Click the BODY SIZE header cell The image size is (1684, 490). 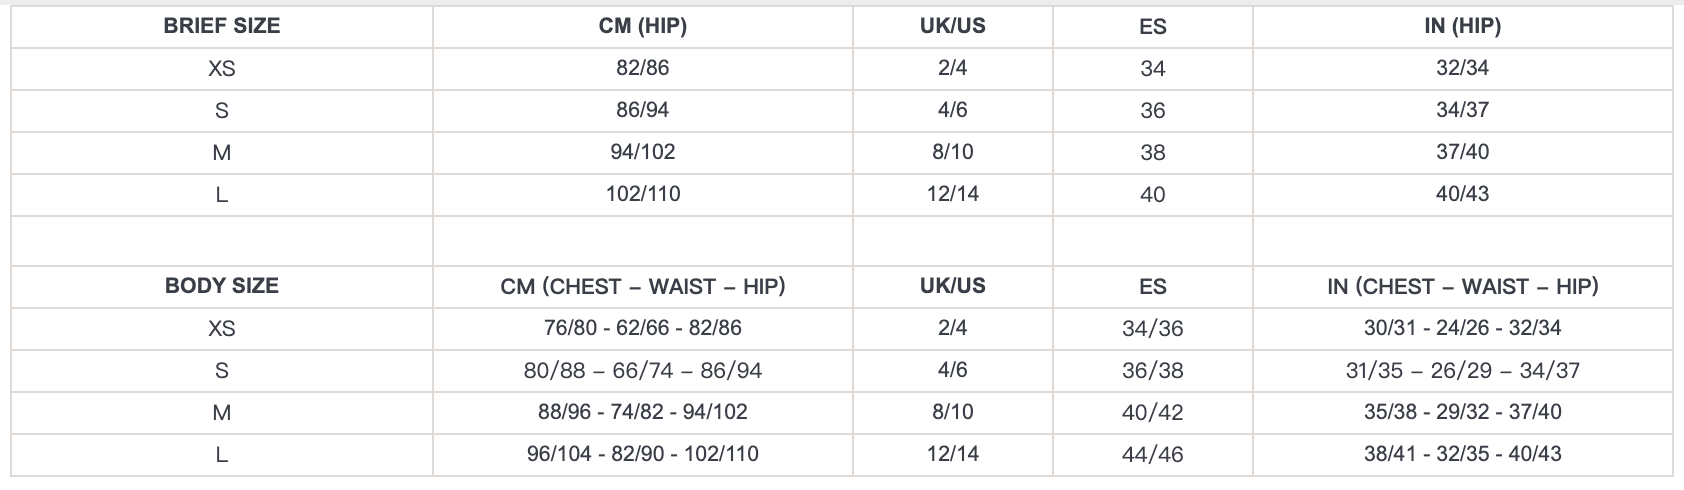(222, 286)
